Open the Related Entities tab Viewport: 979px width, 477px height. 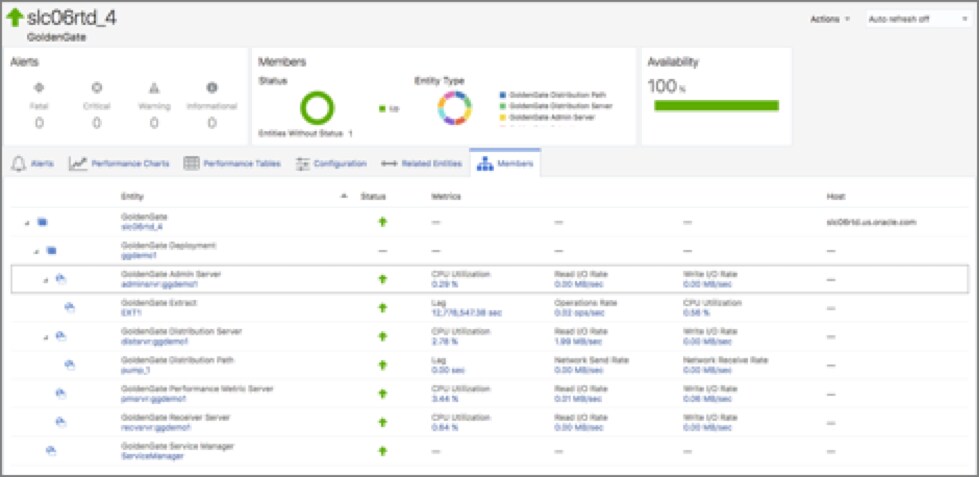421,163
